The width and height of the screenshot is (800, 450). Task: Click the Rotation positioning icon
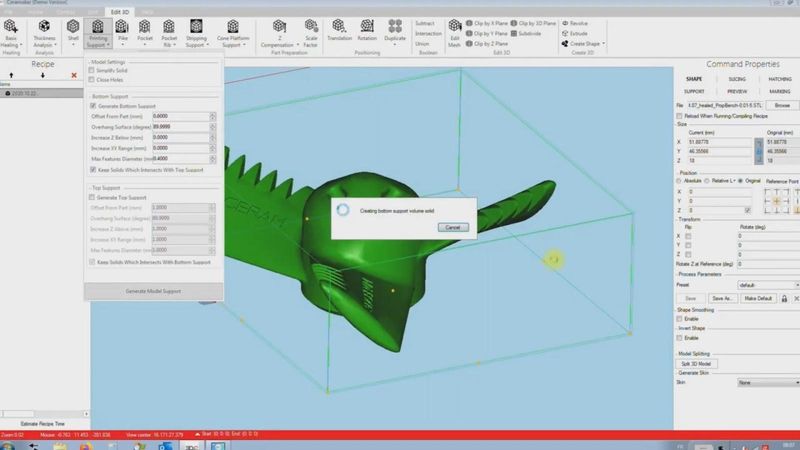point(369,30)
